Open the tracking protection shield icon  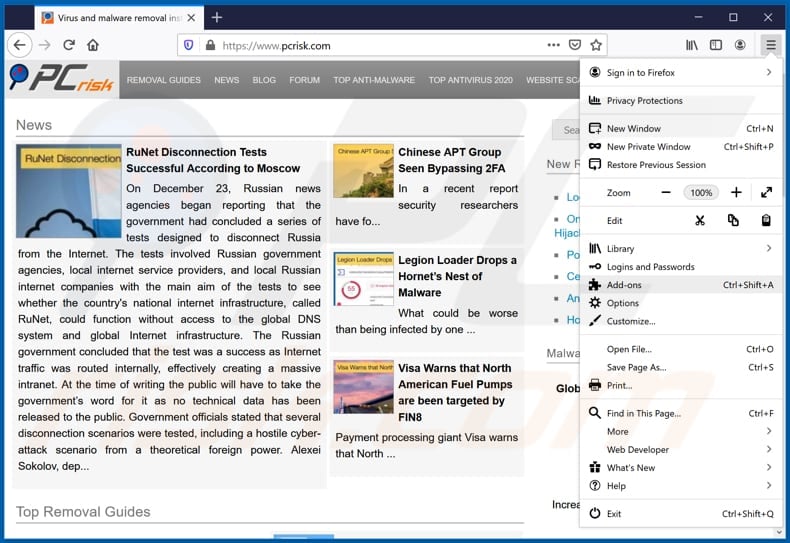pyautogui.click(x=188, y=45)
